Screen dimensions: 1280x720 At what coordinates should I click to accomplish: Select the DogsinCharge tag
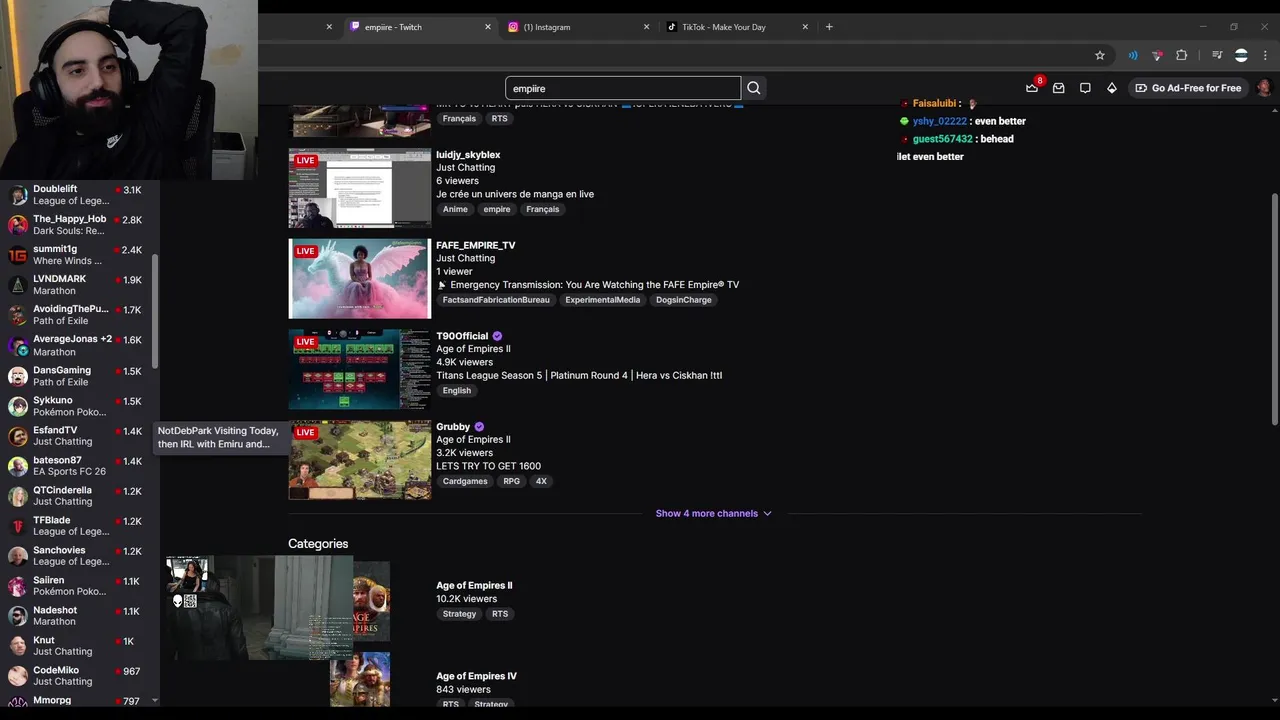[x=684, y=300]
